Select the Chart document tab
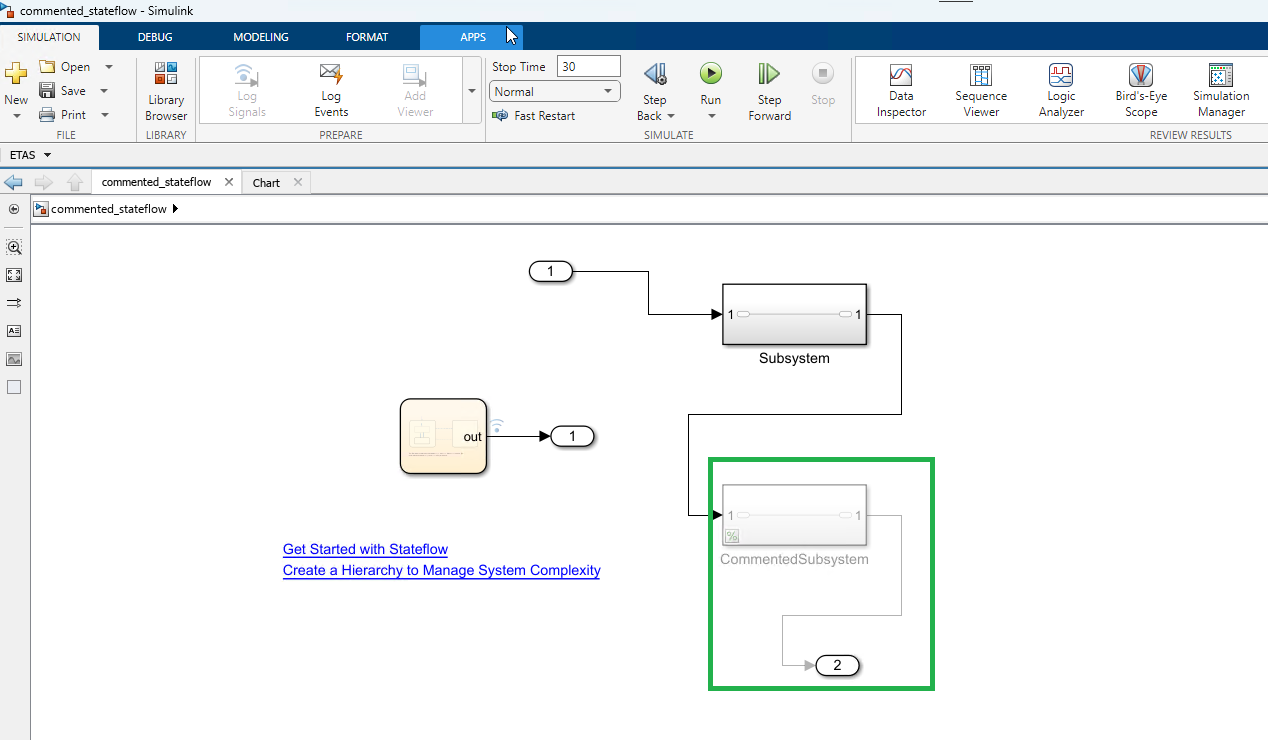This screenshot has height=740, width=1268. pyautogui.click(x=266, y=183)
